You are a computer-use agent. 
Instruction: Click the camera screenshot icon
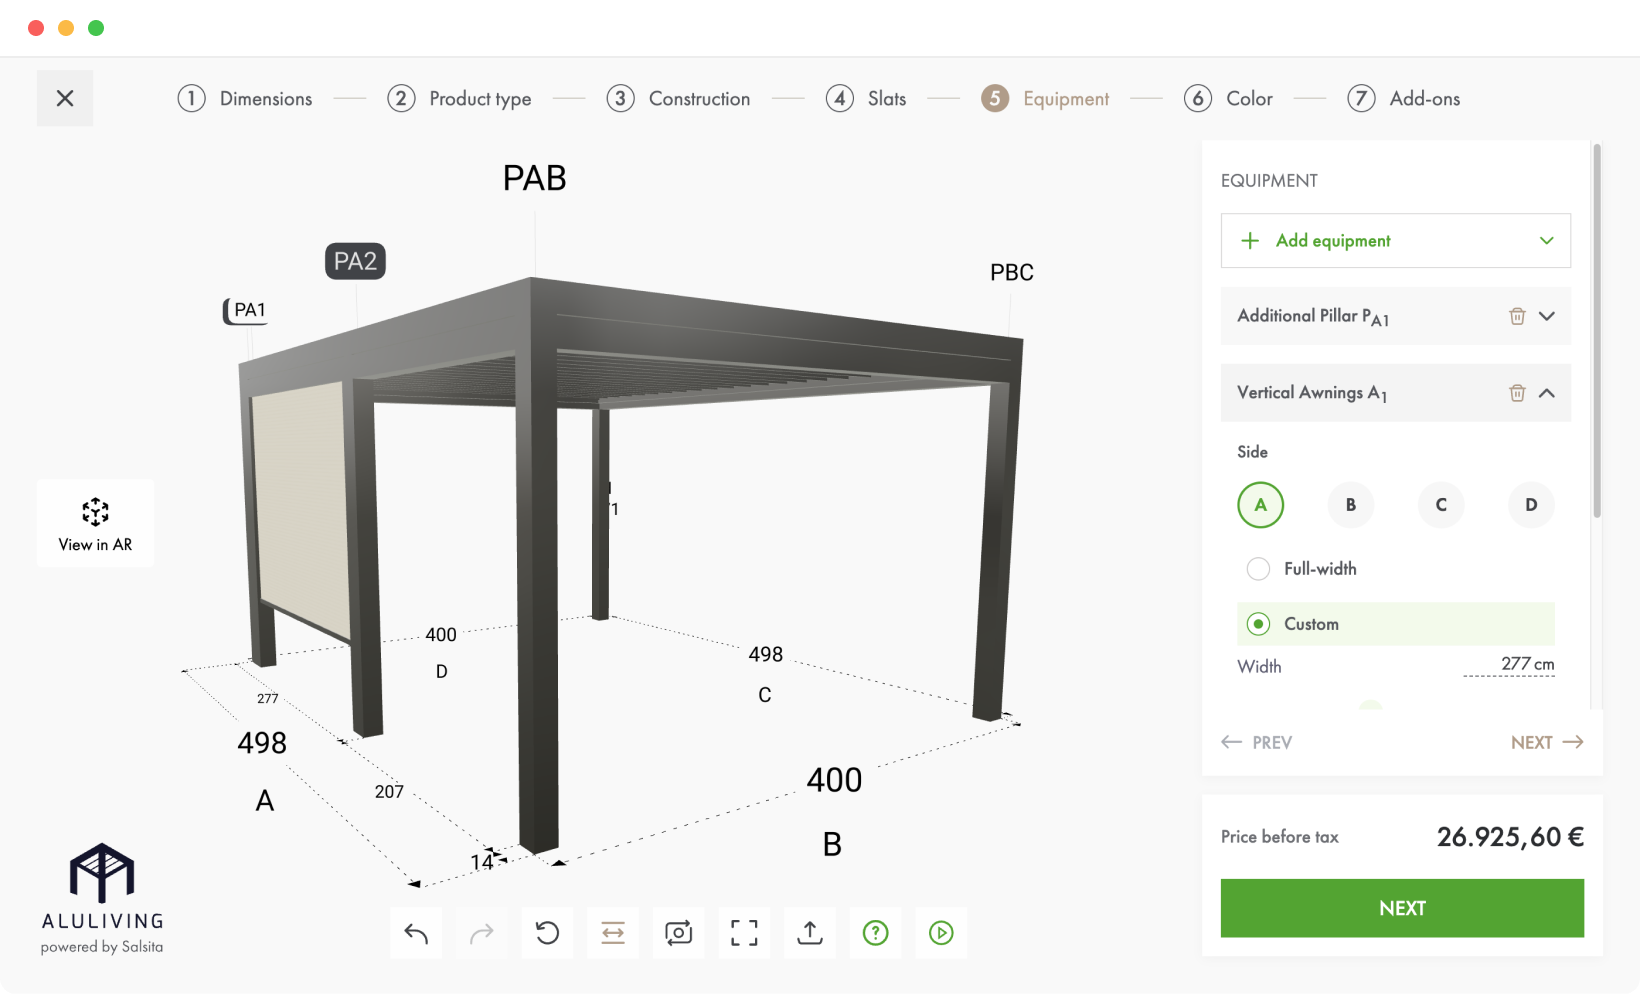tap(679, 933)
